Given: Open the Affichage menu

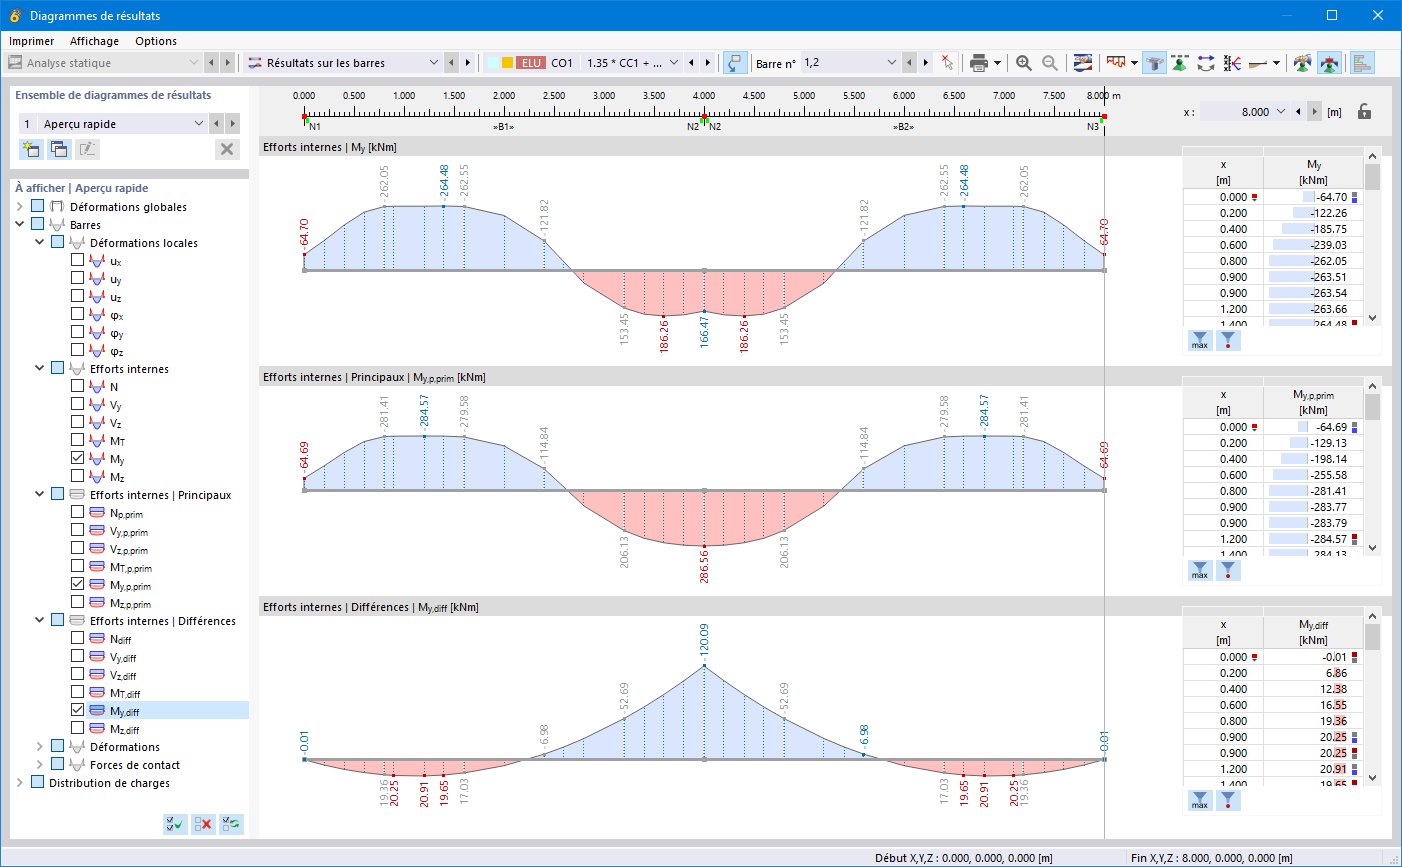Looking at the screenshot, I should (x=94, y=41).
